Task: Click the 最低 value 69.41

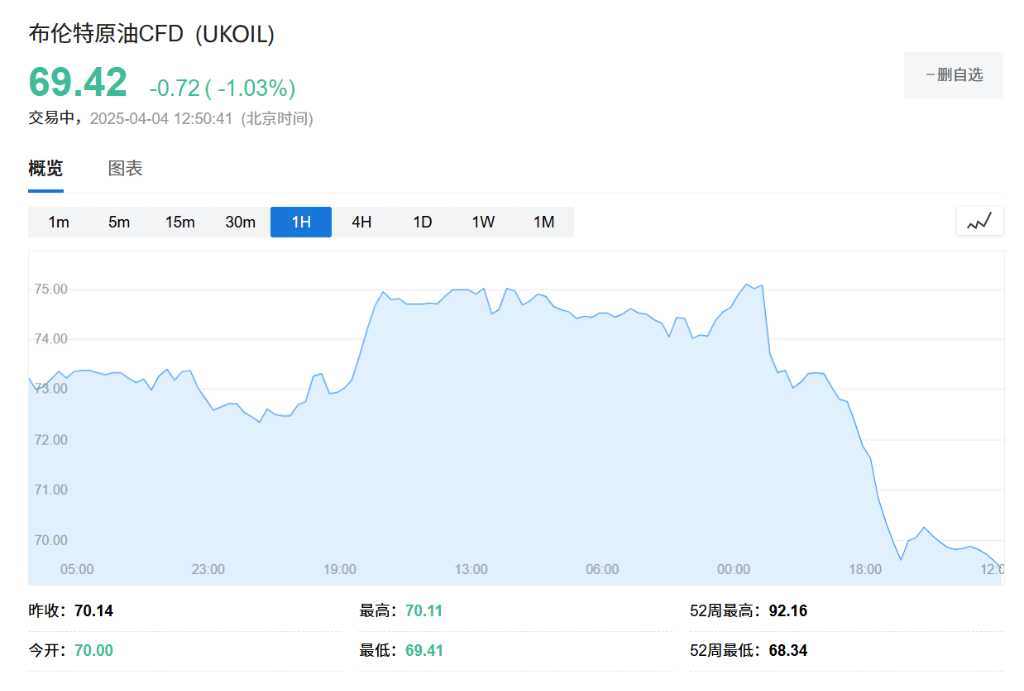Action: tap(423, 649)
